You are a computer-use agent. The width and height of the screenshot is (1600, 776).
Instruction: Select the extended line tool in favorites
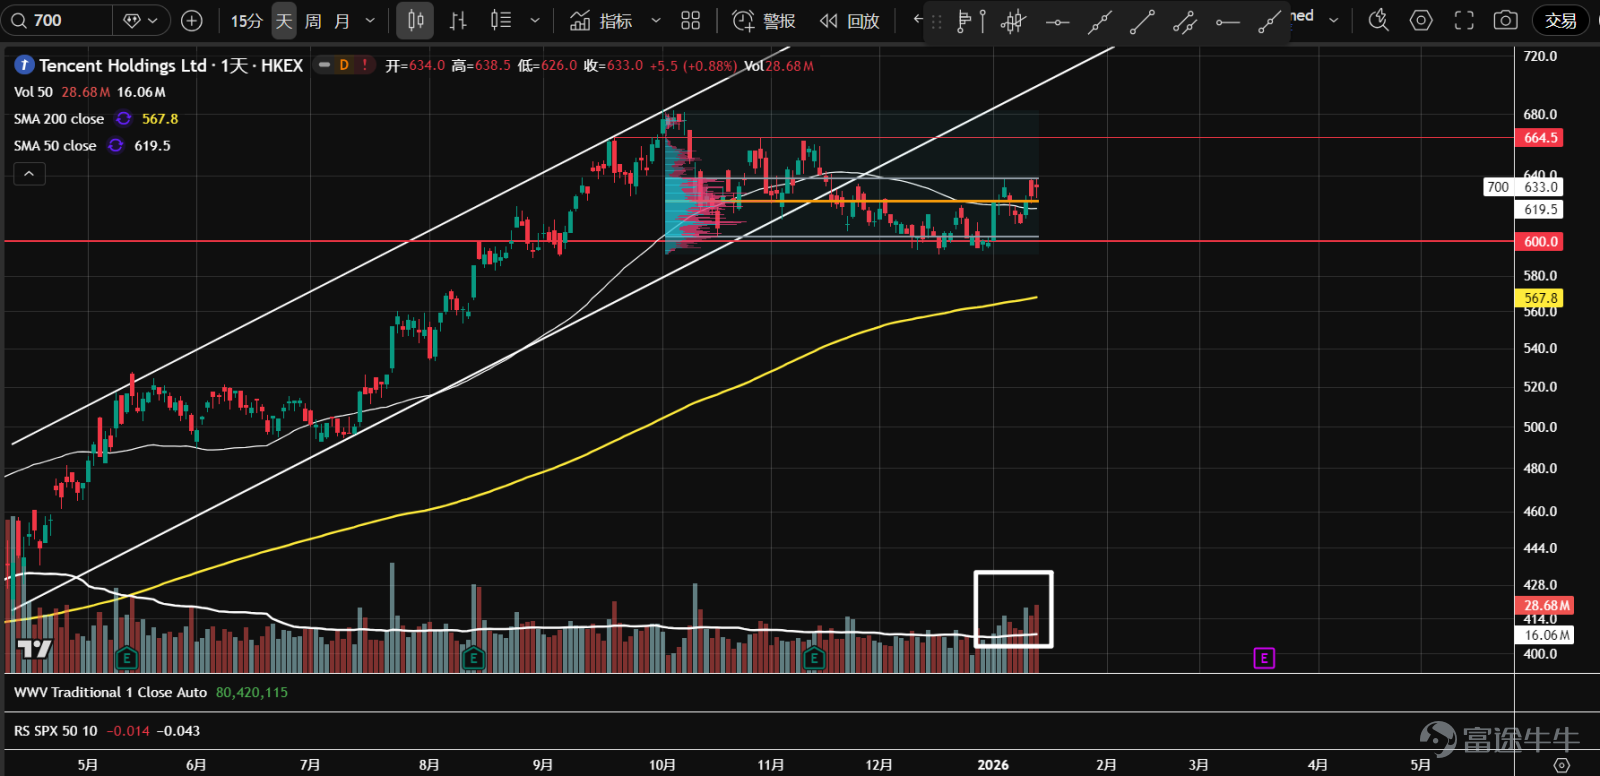tap(1100, 21)
